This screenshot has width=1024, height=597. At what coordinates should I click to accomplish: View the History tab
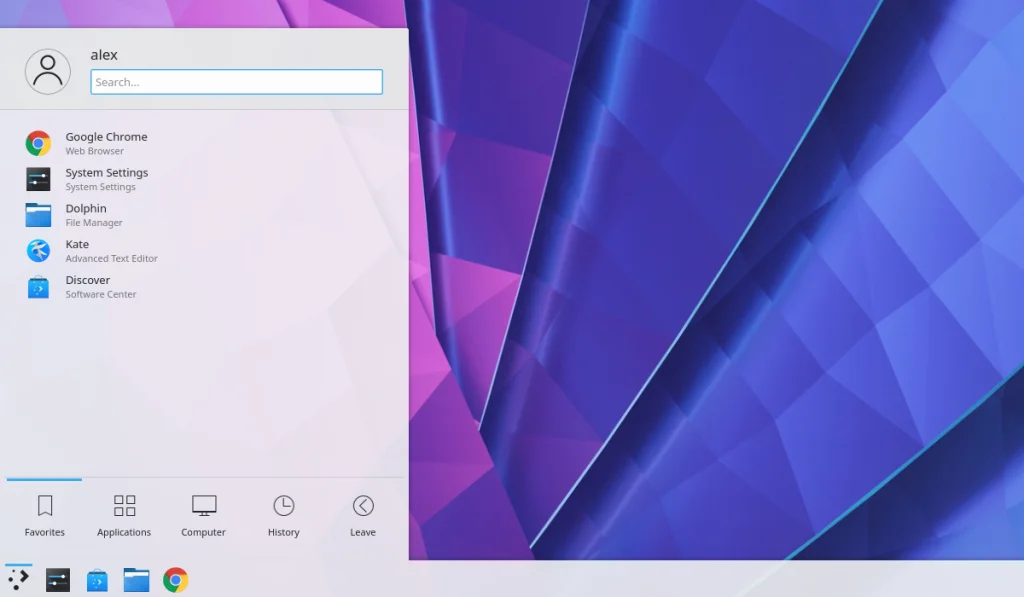[283, 512]
